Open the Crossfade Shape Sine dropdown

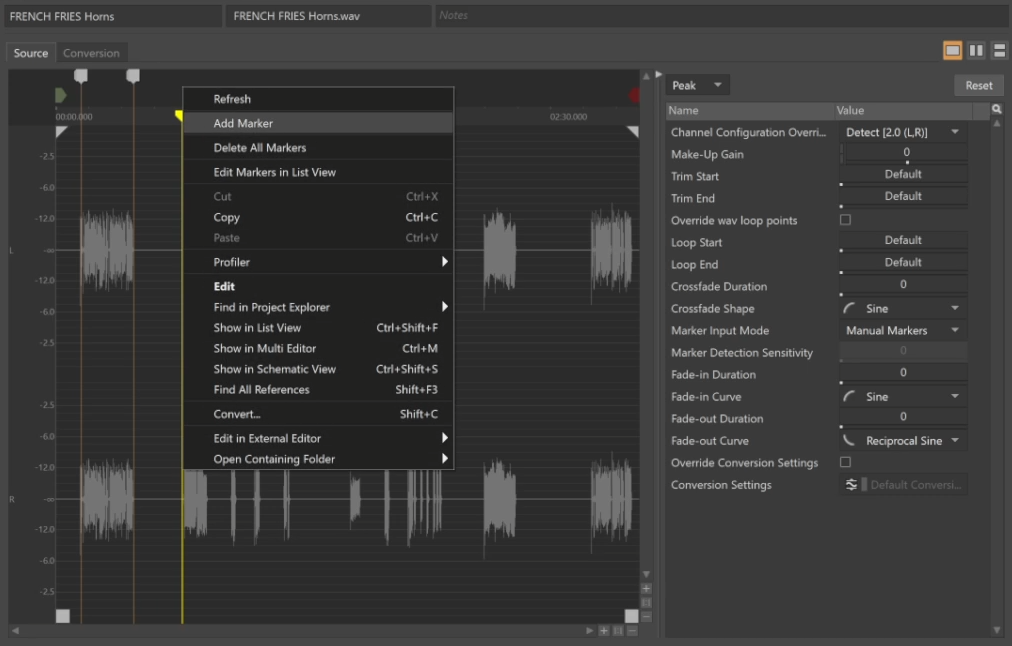click(902, 308)
